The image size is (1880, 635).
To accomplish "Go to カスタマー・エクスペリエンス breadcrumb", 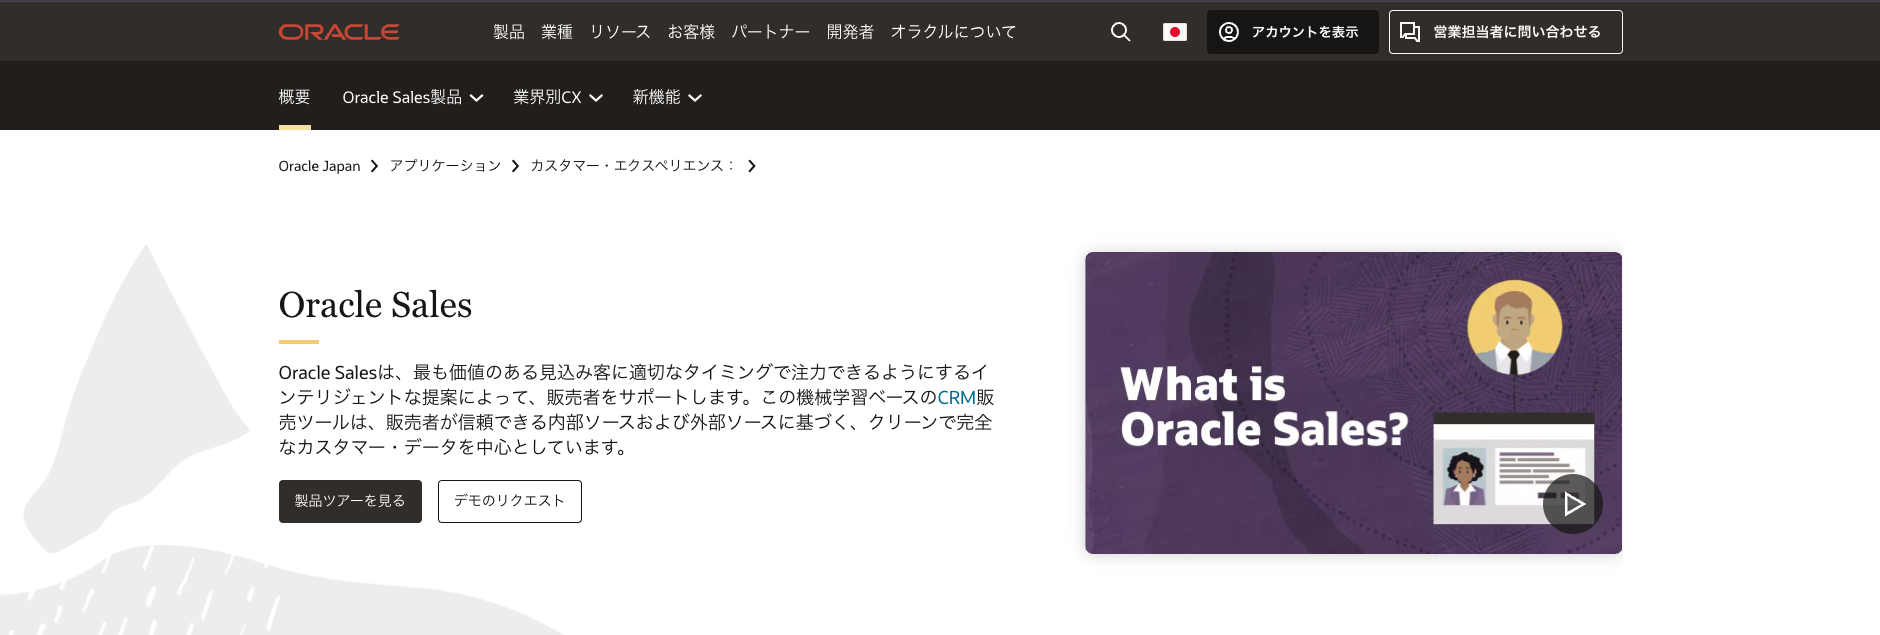I will click(x=632, y=166).
